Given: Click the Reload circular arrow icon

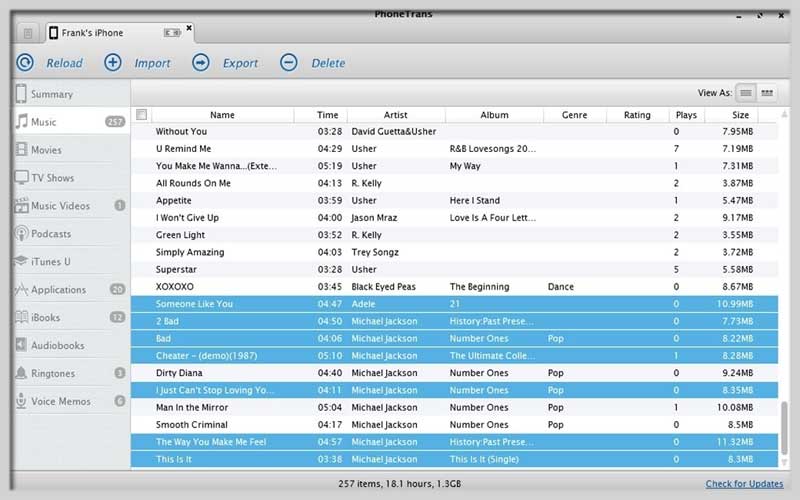Looking at the screenshot, I should coord(25,62).
